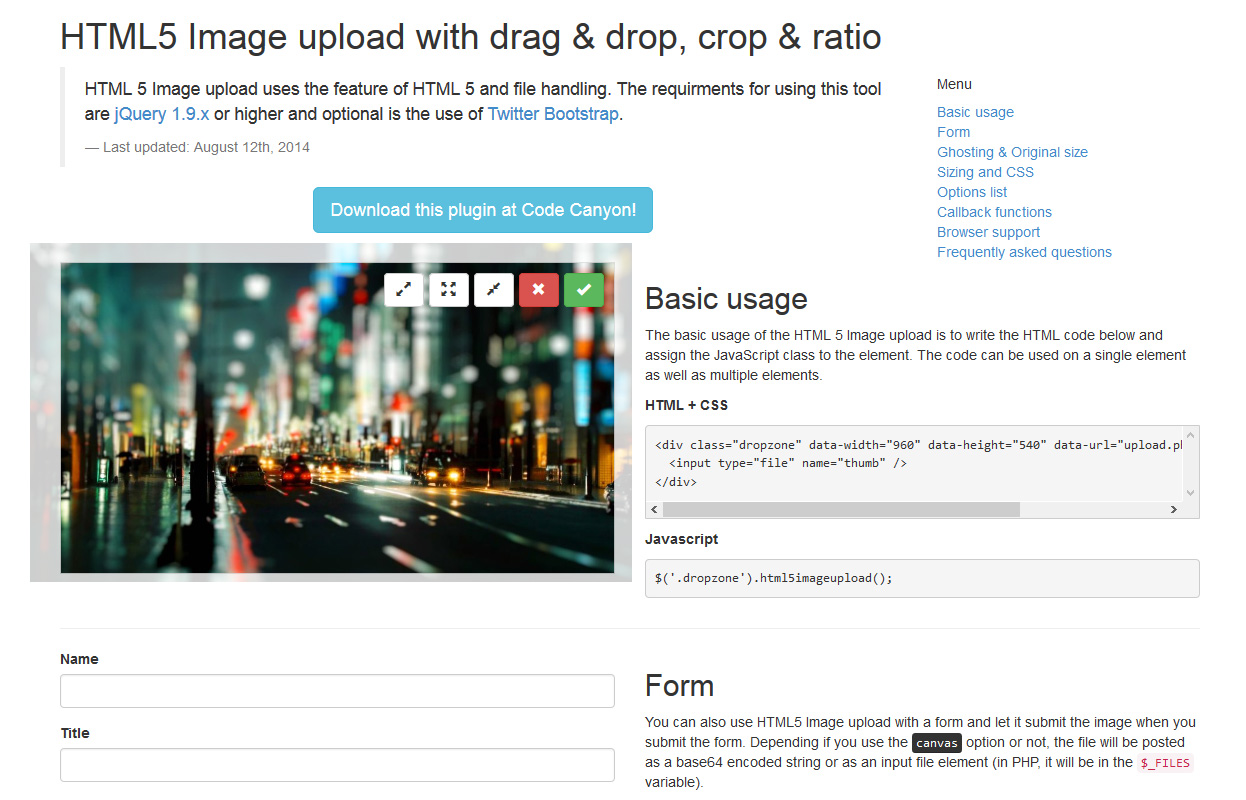The width and height of the screenshot is (1246, 800).
Task: Click the zoom-out inward arrows icon
Action: pos(494,290)
